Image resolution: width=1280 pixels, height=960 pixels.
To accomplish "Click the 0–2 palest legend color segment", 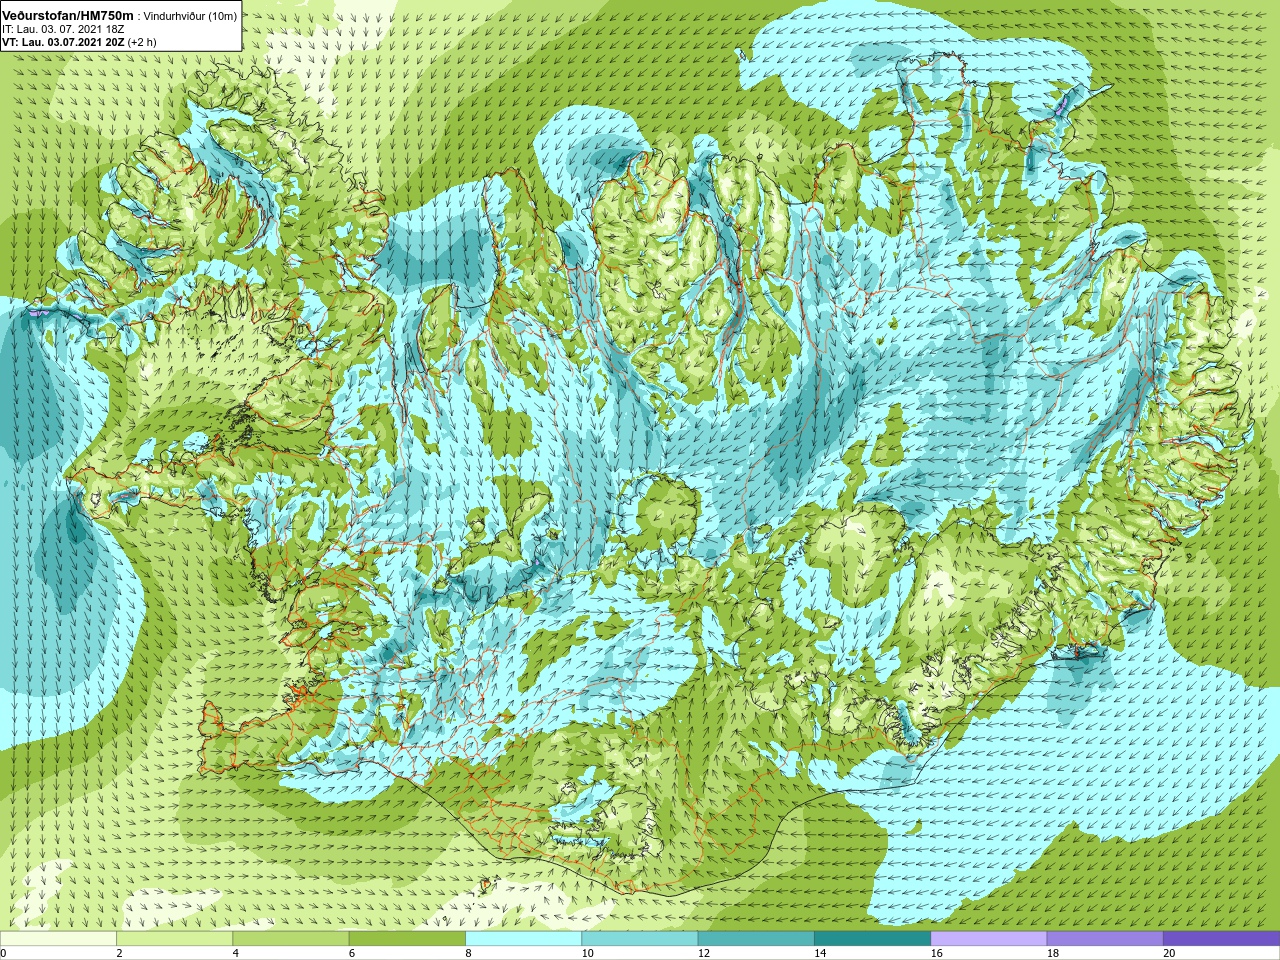I will [58, 939].
